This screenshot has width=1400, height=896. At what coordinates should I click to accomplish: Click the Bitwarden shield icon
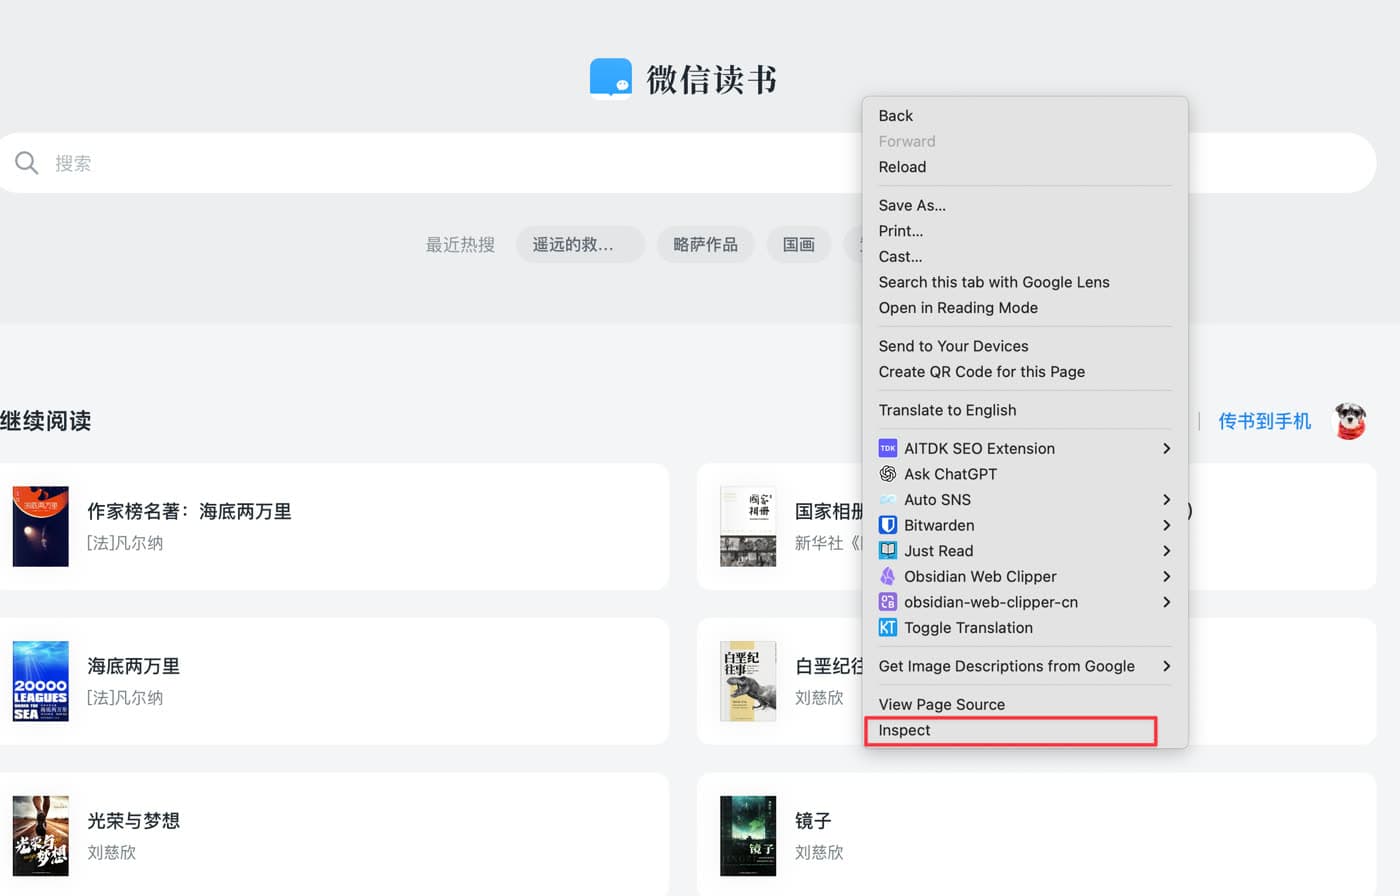point(887,525)
